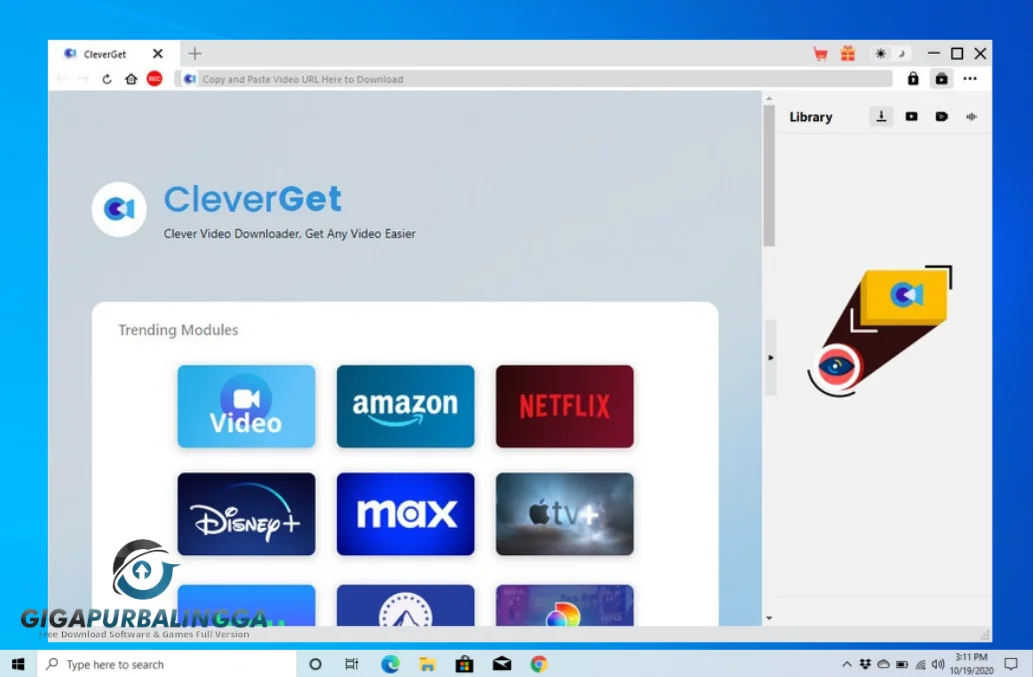Screen dimensions: 1033x677
Task: Click the browser back arrow
Action: pyautogui.click(x=61, y=79)
